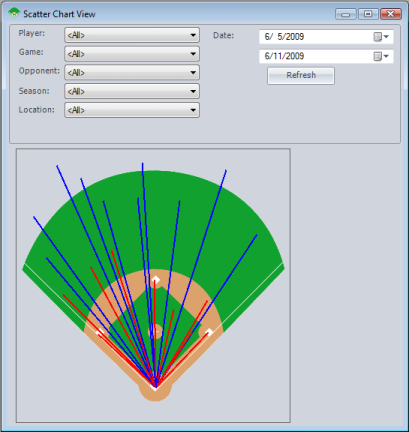Maximize the Scatter Chart View window
Screen dimensions: 409x432
coord(368,14)
